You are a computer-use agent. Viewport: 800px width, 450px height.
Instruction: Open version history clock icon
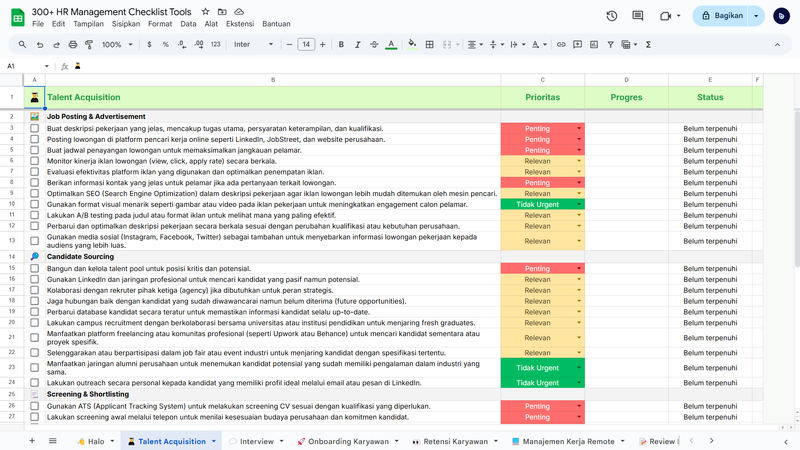point(612,16)
